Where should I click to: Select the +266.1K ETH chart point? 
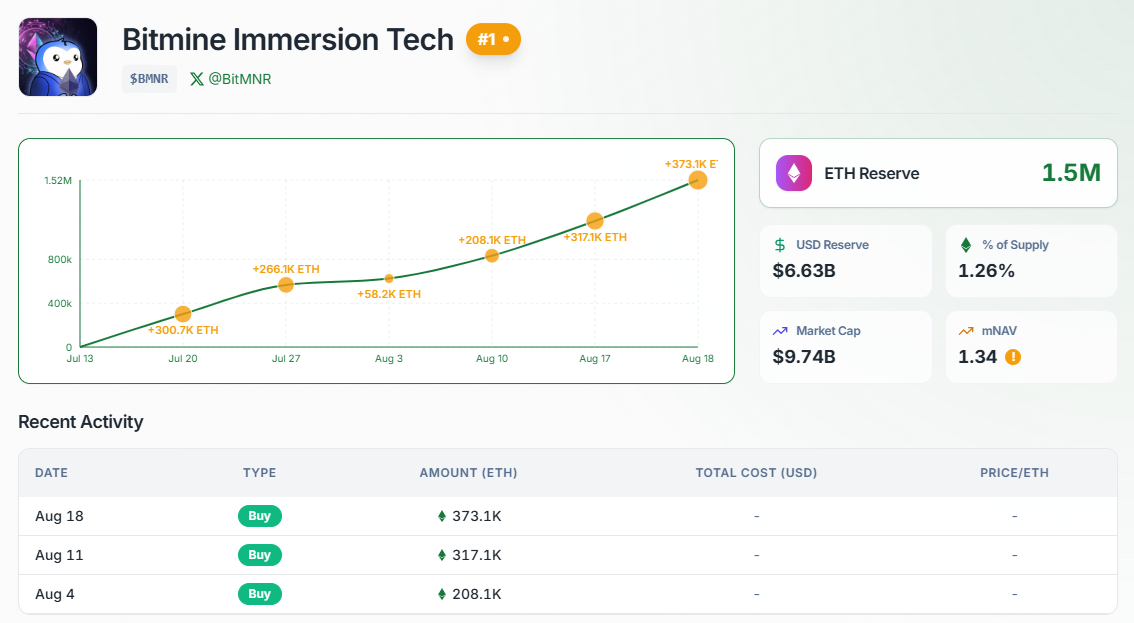click(286, 285)
